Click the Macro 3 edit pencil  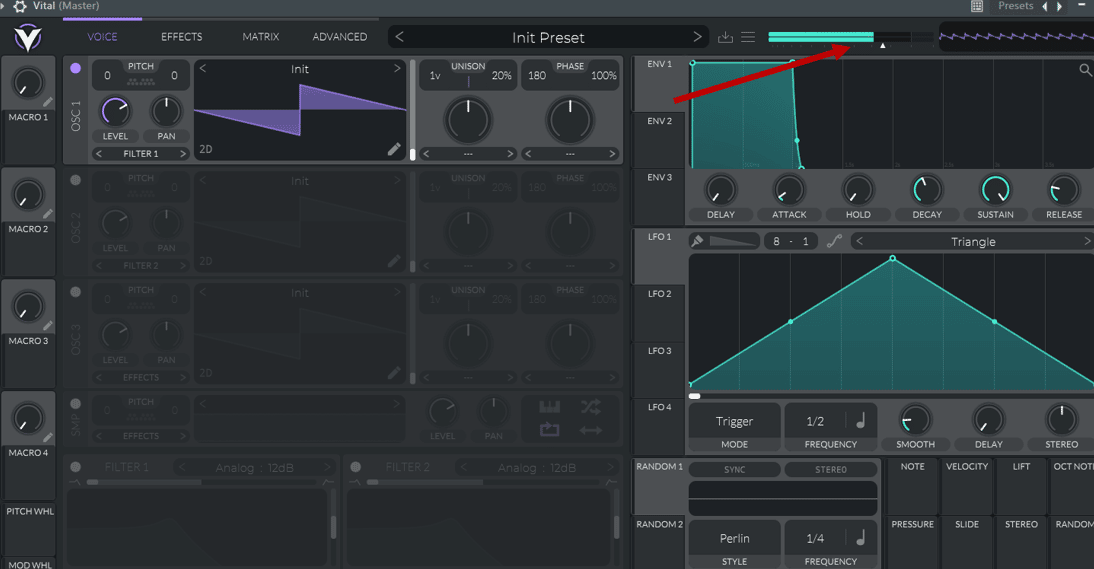click(x=47, y=326)
